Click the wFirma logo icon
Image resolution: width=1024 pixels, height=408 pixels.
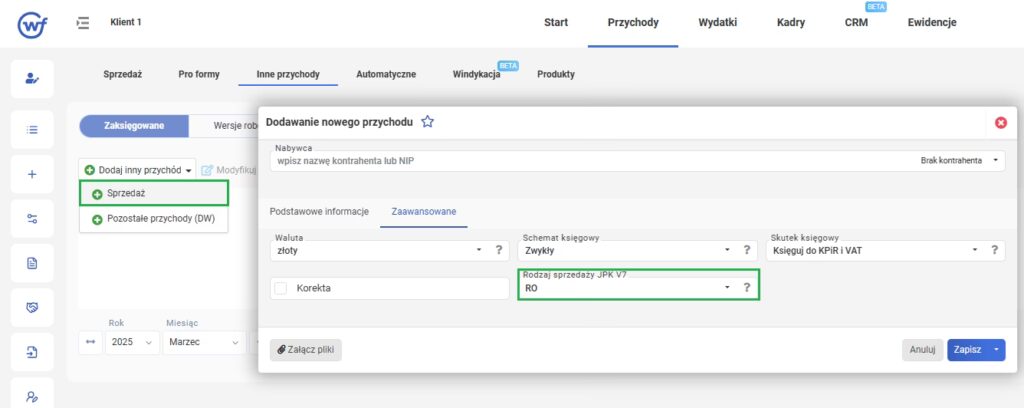[32, 22]
